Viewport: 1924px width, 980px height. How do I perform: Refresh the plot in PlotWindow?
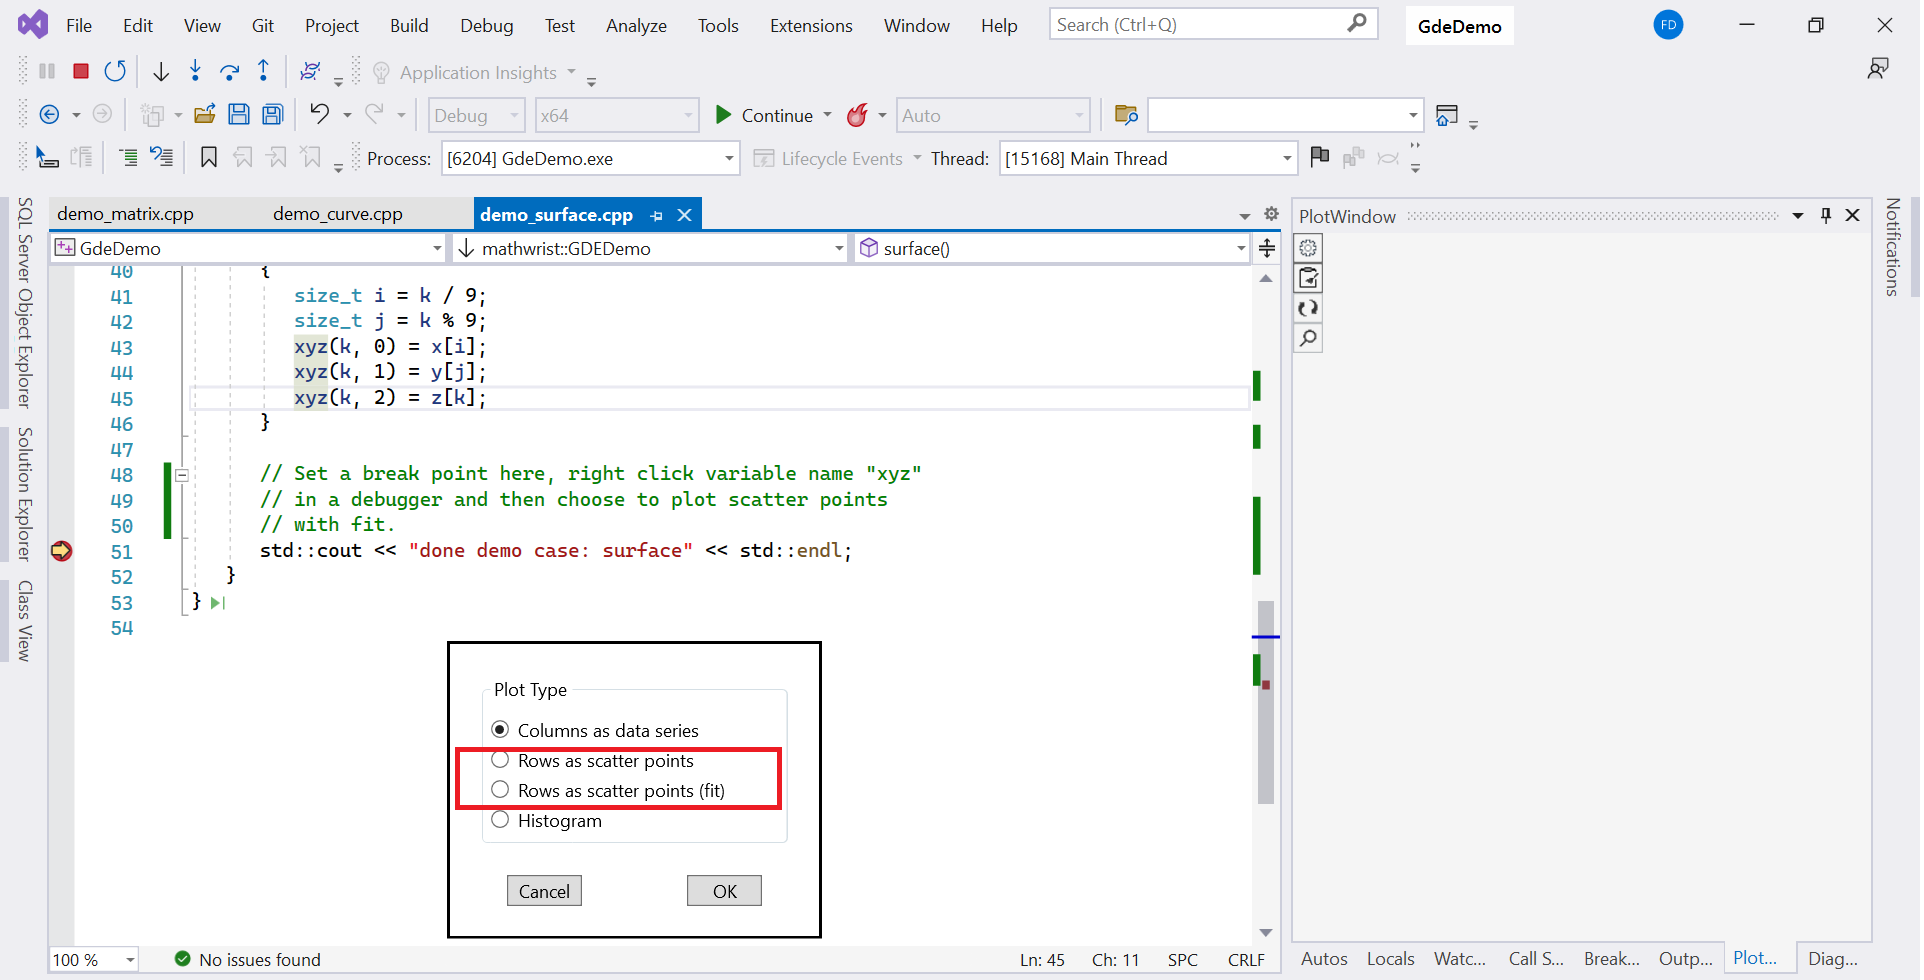pos(1308,308)
